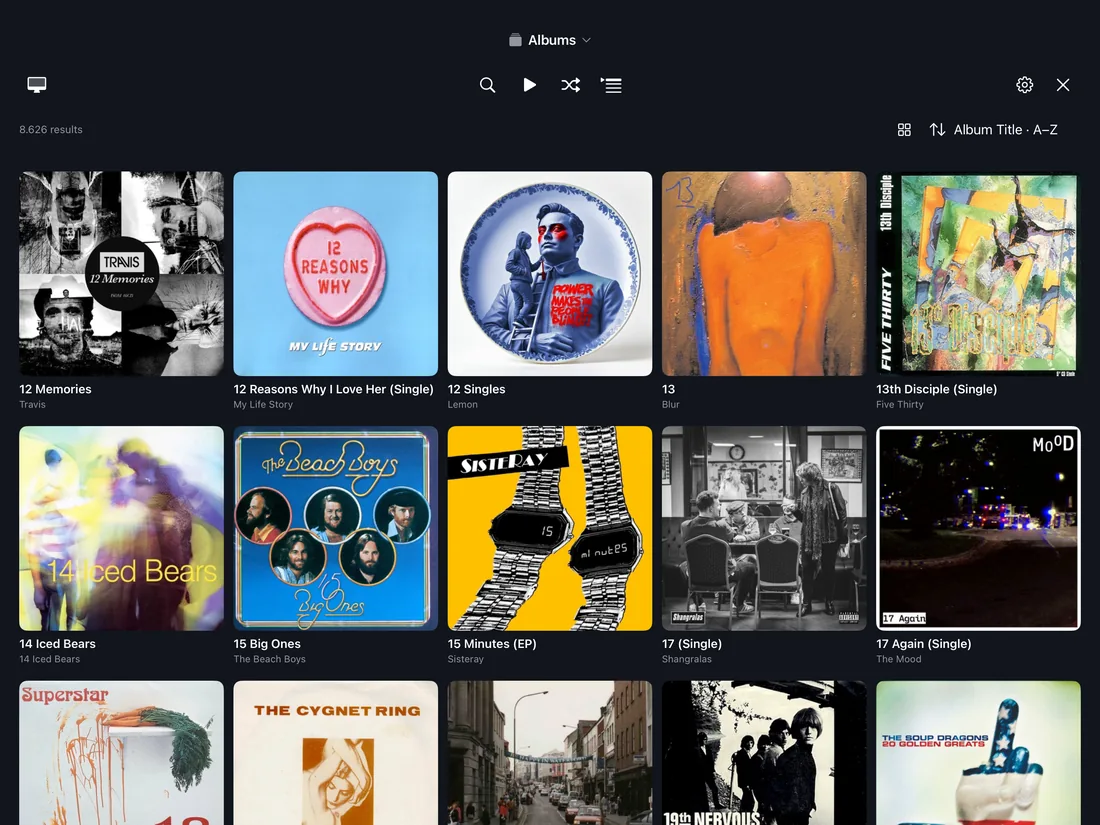Open the 14 Iced Bears album cover

coord(121,528)
